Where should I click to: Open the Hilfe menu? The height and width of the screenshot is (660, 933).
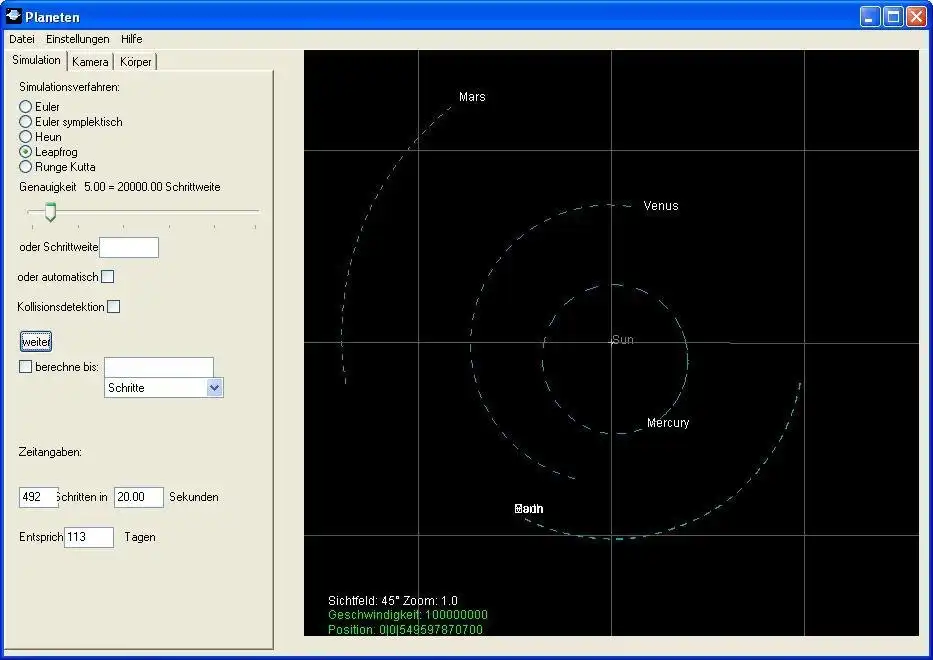tap(132, 39)
